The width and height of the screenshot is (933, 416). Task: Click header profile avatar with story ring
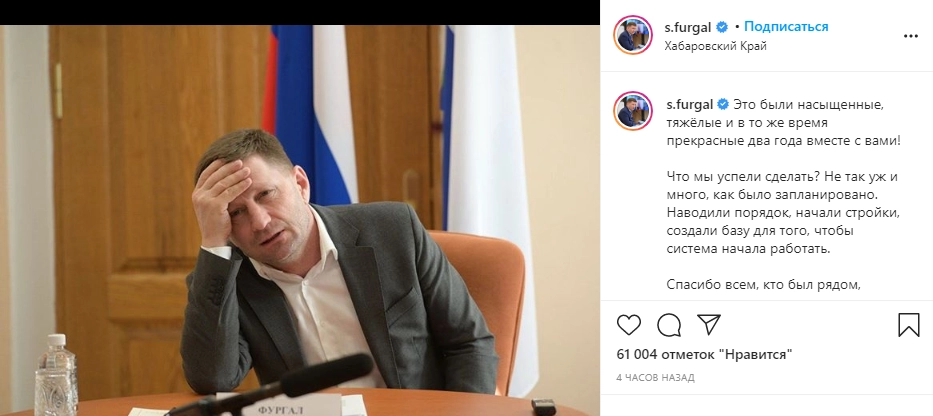[x=633, y=35]
